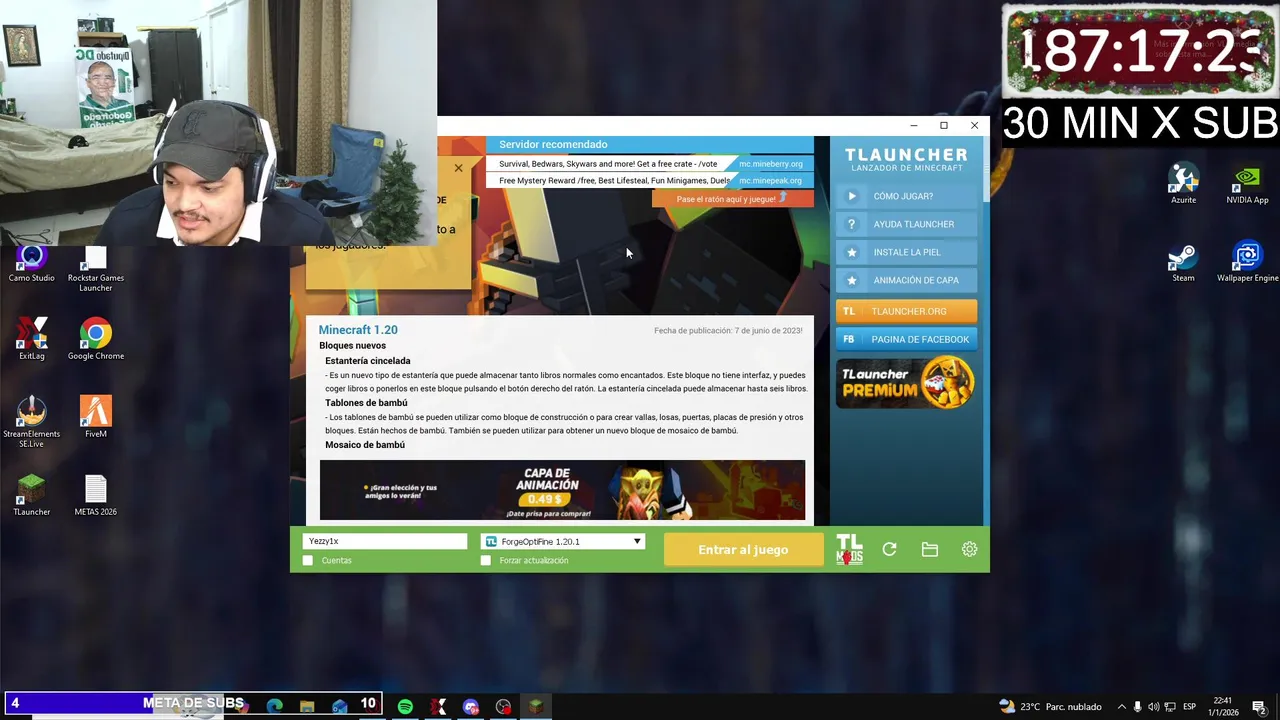Viewport: 1280px width, 720px height.
Task: Open ForgeOptiFine 1.20.1 version dropdown
Action: (562, 541)
